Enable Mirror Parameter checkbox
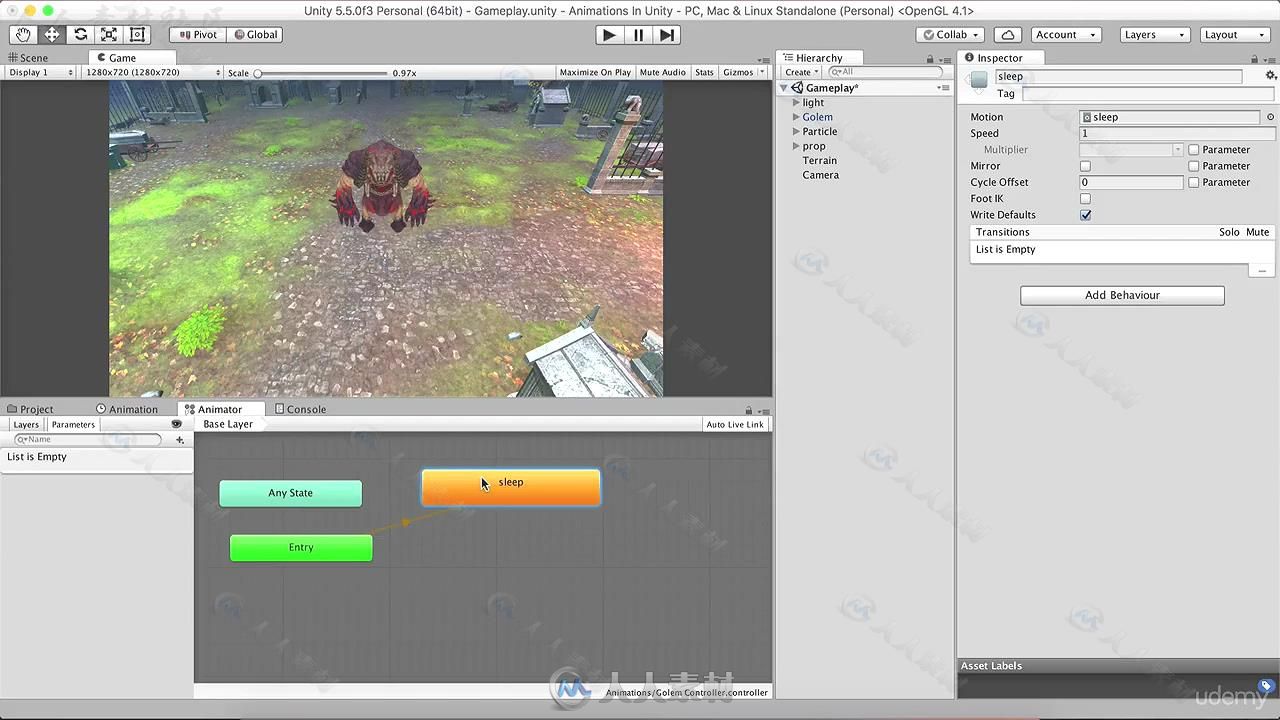 [x=1193, y=166]
